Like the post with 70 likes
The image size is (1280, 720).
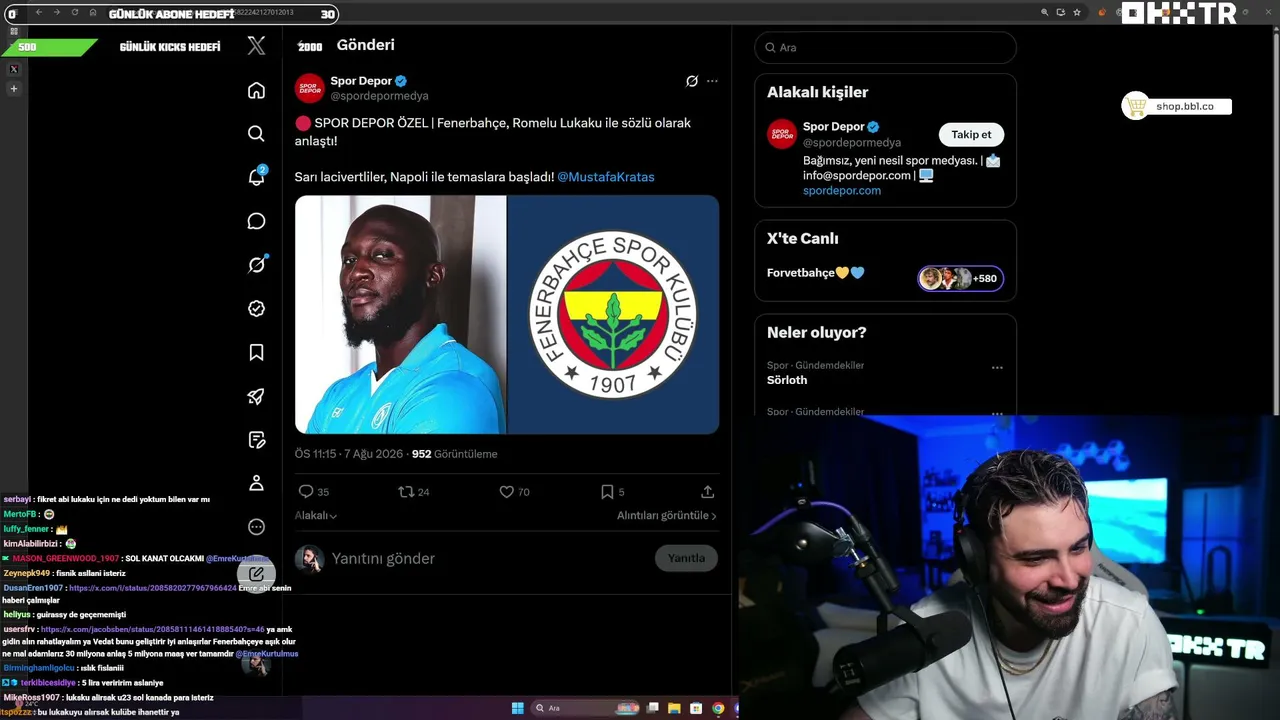(x=506, y=492)
